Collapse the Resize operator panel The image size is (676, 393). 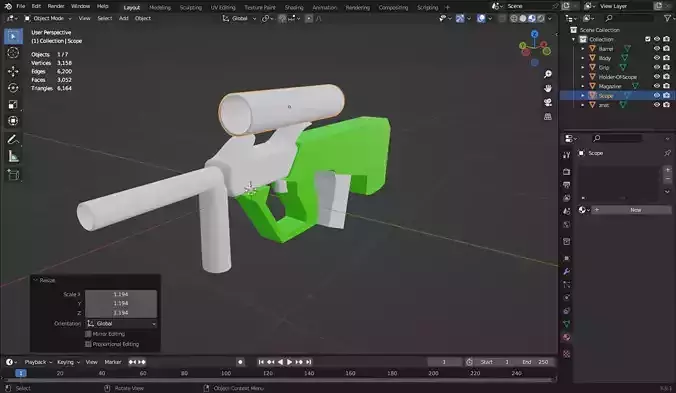[35, 281]
